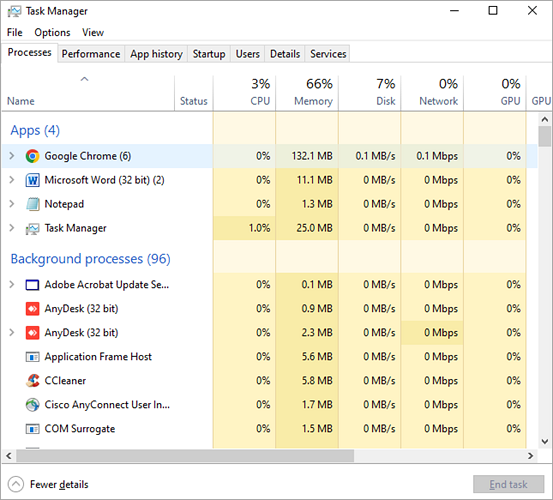The height and width of the screenshot is (500, 553).
Task: Click the Google Chrome process icon
Action: (x=32, y=156)
